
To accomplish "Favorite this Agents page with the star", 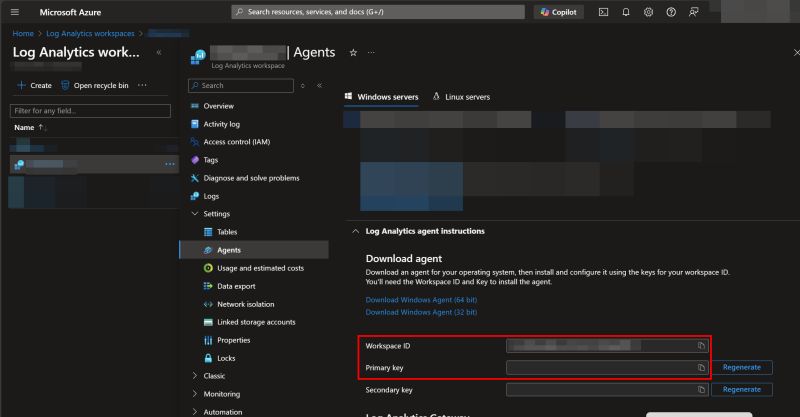I will (353, 52).
